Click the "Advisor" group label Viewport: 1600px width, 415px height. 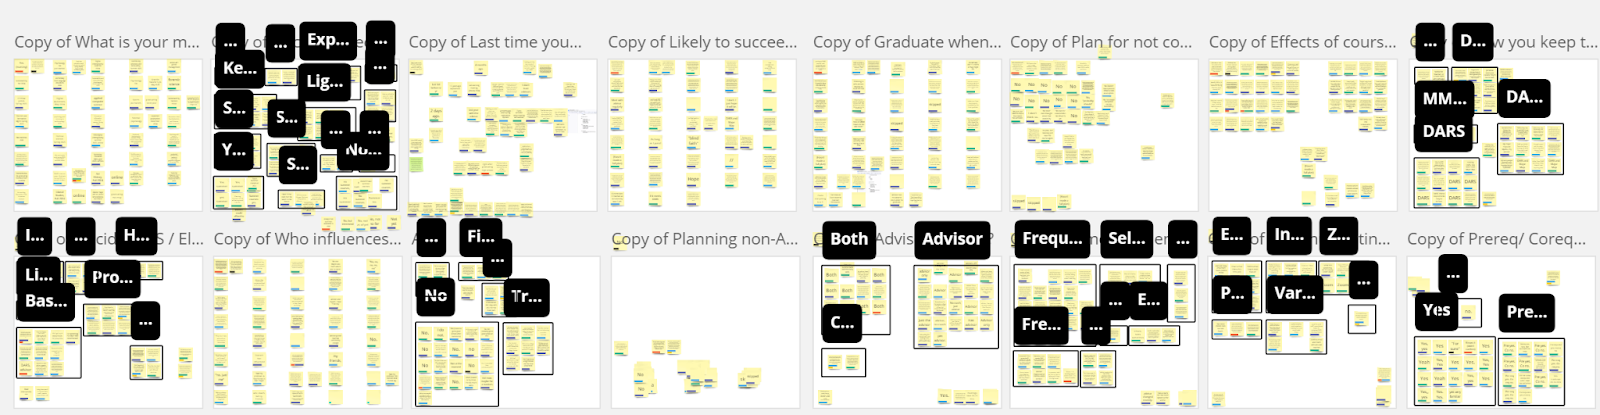point(952,239)
